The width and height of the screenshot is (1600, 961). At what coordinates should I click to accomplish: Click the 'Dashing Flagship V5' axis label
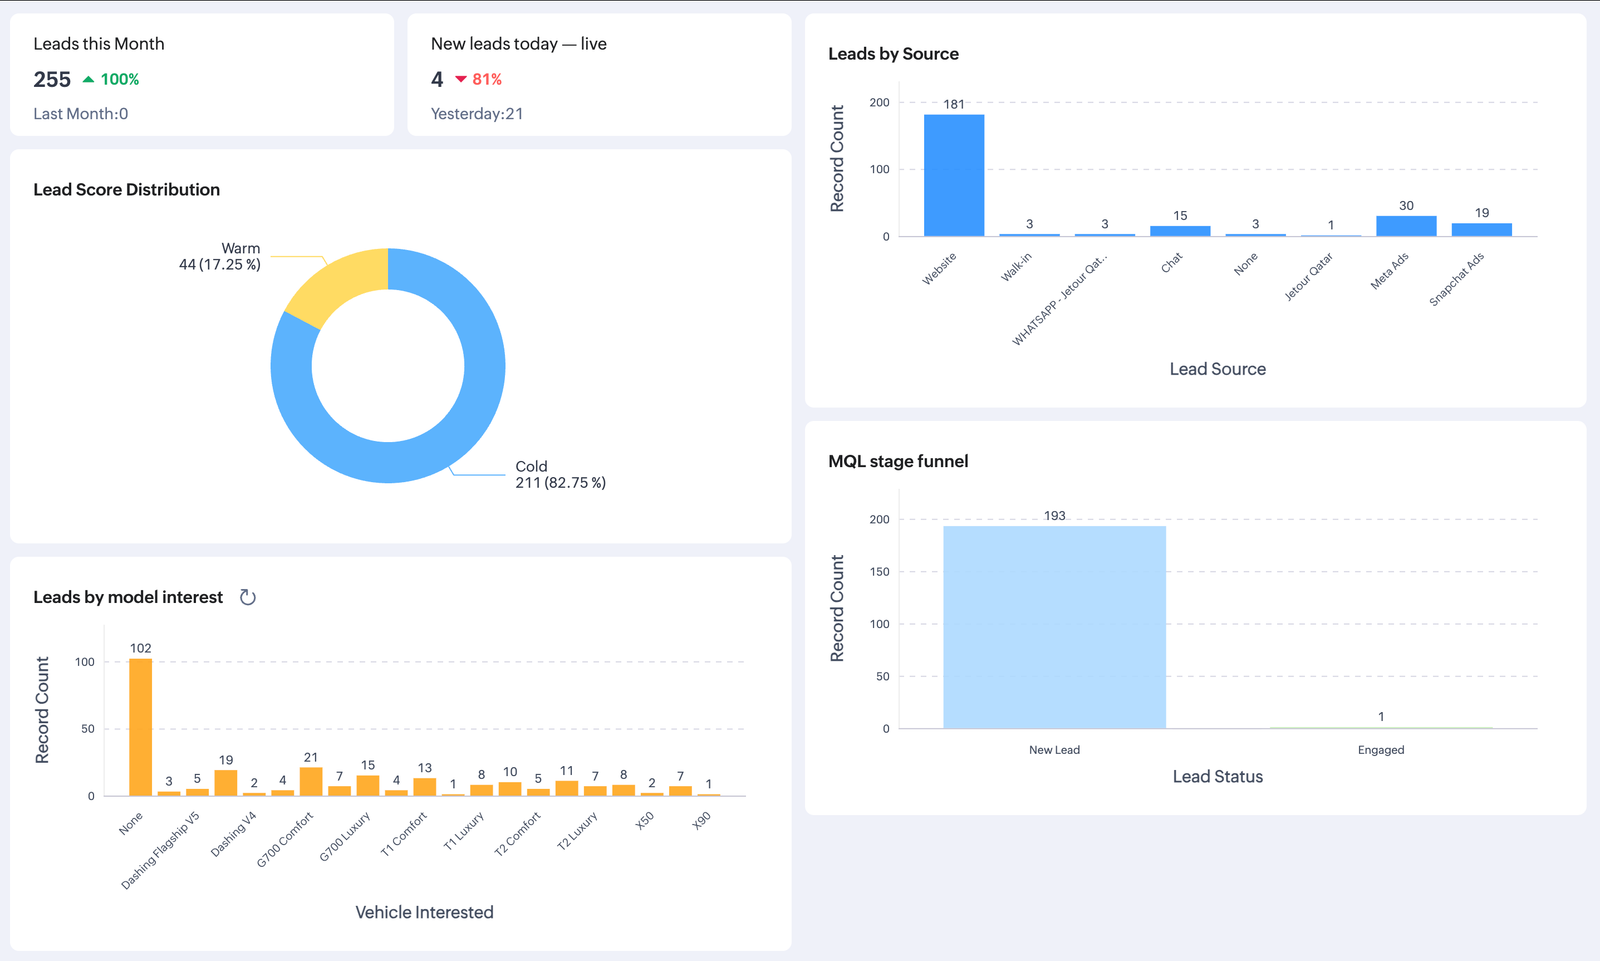[160, 850]
